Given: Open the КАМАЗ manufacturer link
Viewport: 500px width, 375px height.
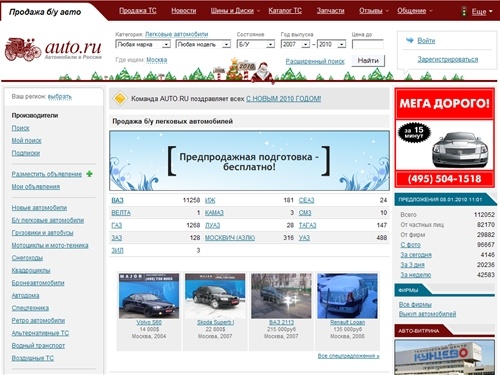Looking at the screenshot, I should point(214,213).
